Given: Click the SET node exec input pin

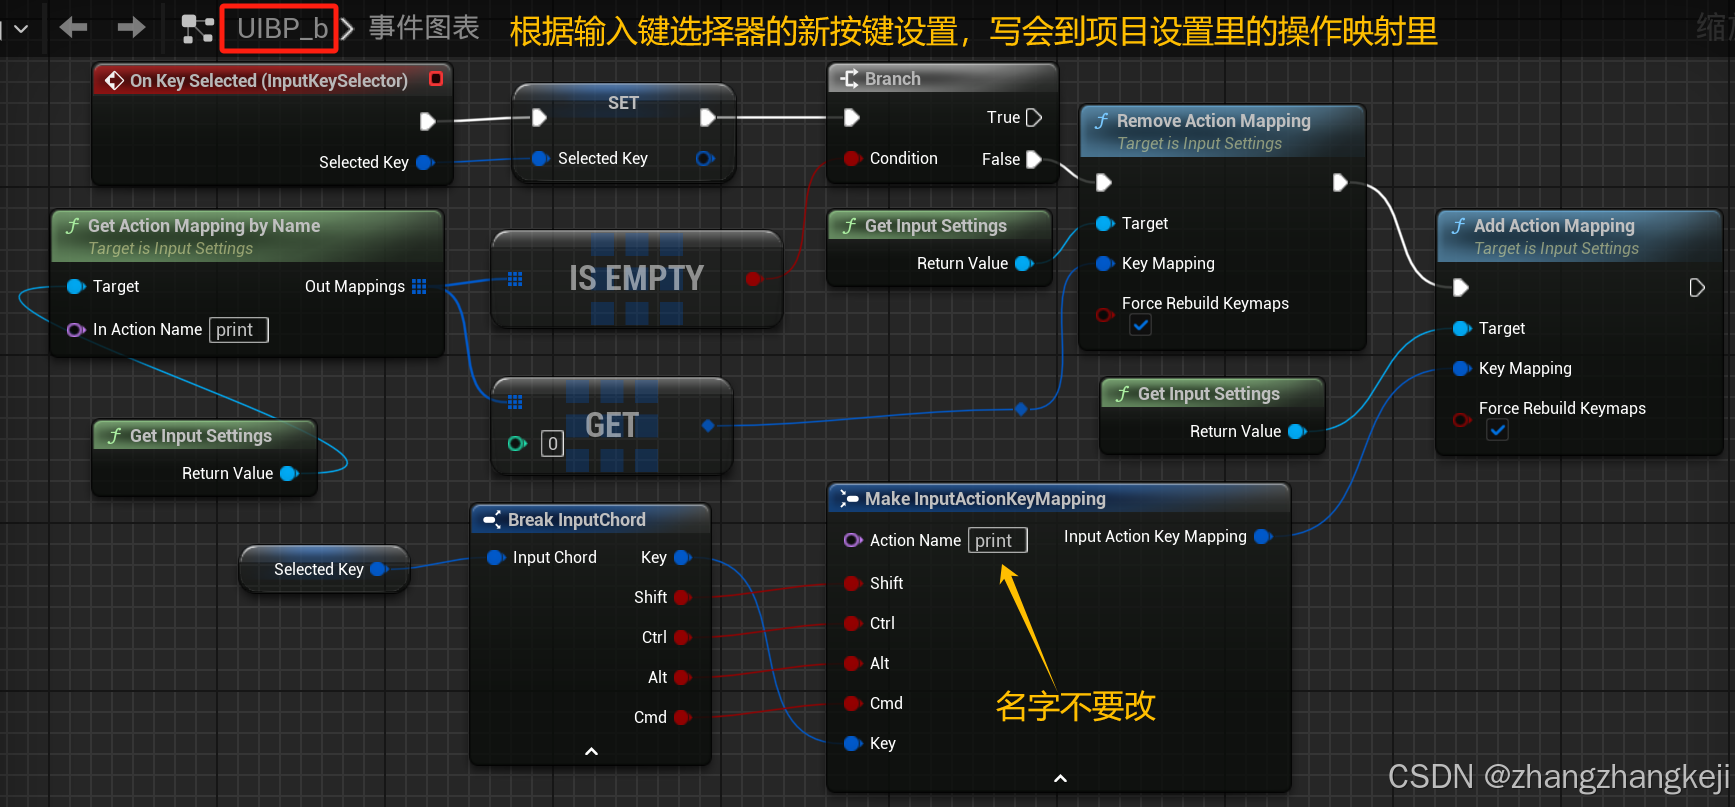Looking at the screenshot, I should click(539, 117).
